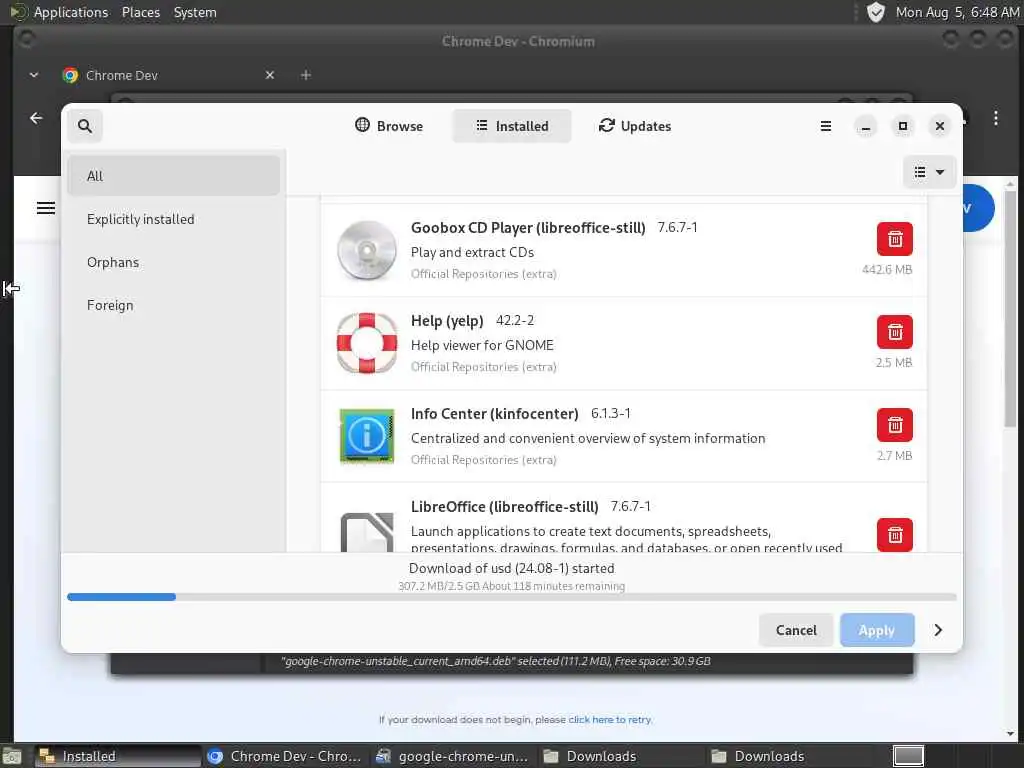Click the LibreOffice document icon
The width and height of the screenshot is (1024, 768).
[366, 532]
